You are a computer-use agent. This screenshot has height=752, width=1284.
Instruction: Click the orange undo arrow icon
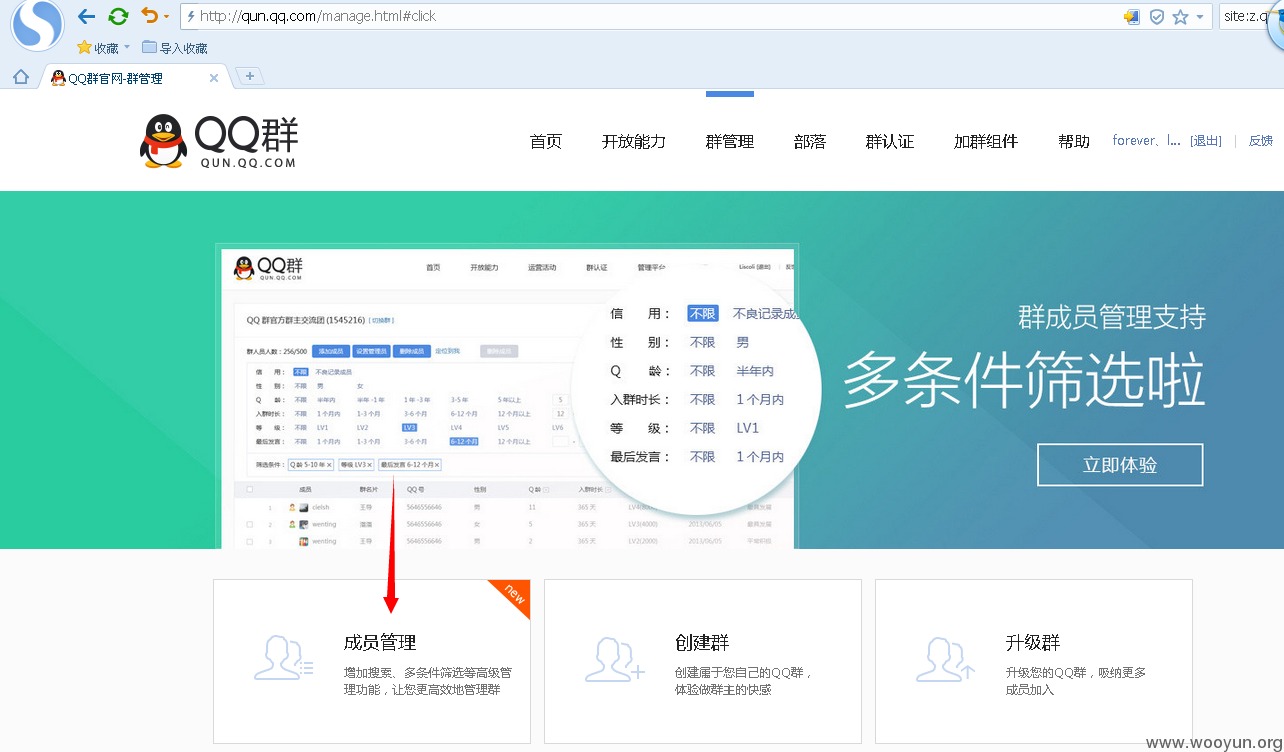150,15
